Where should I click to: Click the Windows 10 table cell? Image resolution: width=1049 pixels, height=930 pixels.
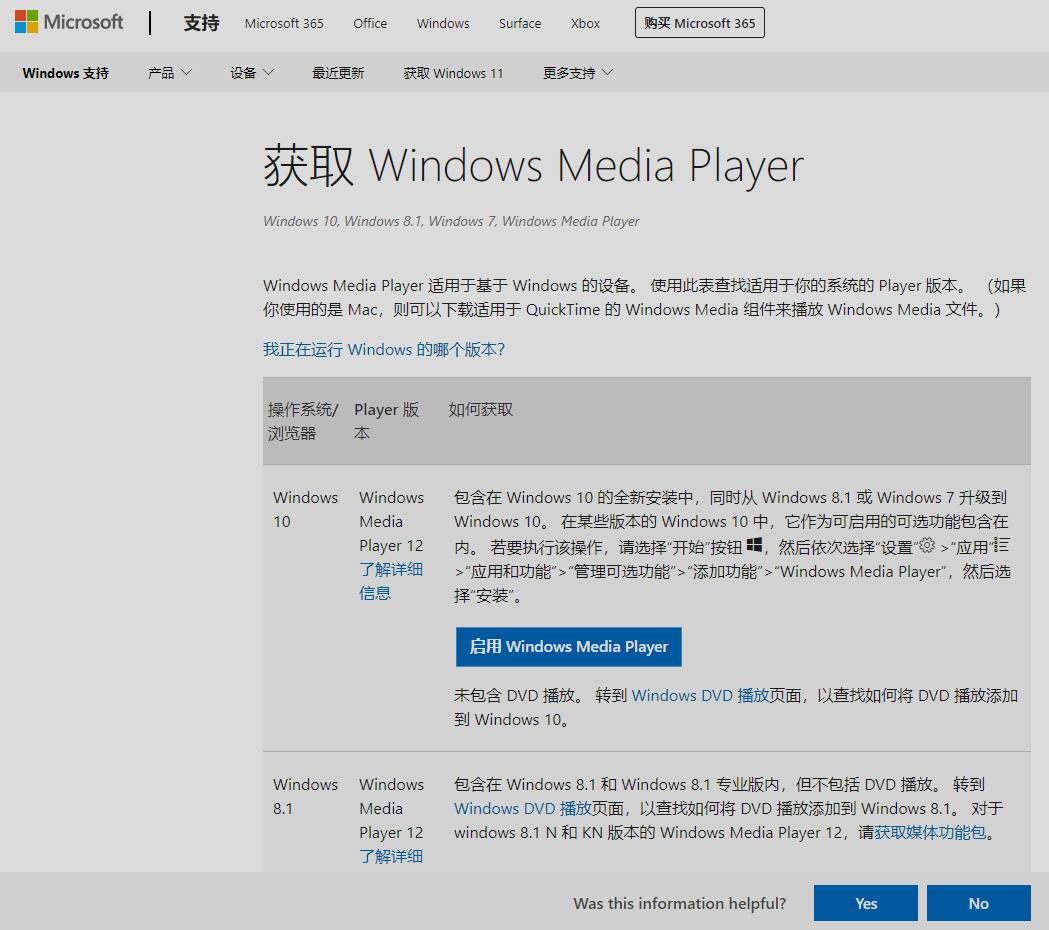point(305,509)
